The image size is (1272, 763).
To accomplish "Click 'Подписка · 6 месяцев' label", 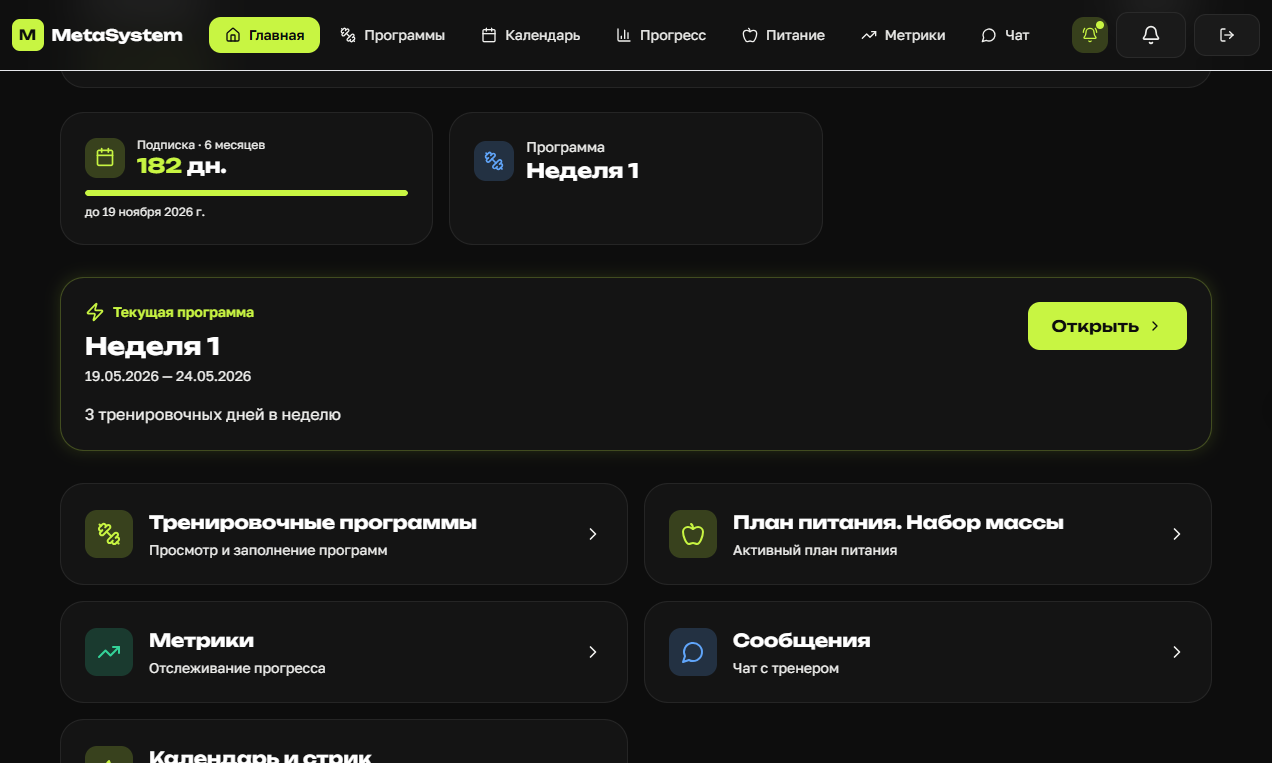I will pos(201,145).
